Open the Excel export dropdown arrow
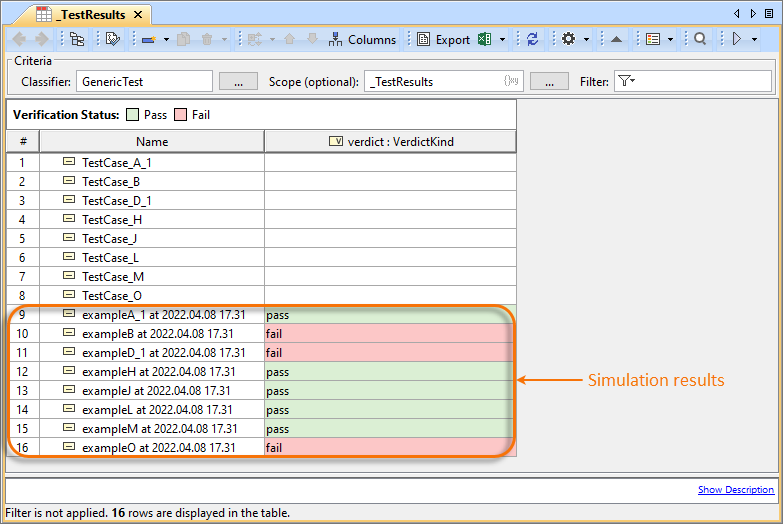Viewport: 783px width, 524px height. (x=502, y=40)
